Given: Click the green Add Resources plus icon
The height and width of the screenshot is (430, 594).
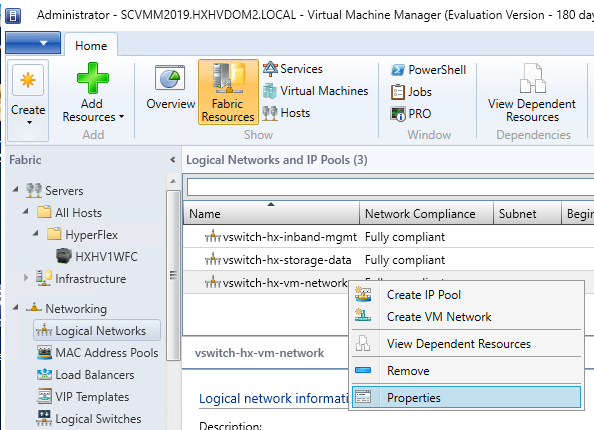Looking at the screenshot, I should 92,78.
